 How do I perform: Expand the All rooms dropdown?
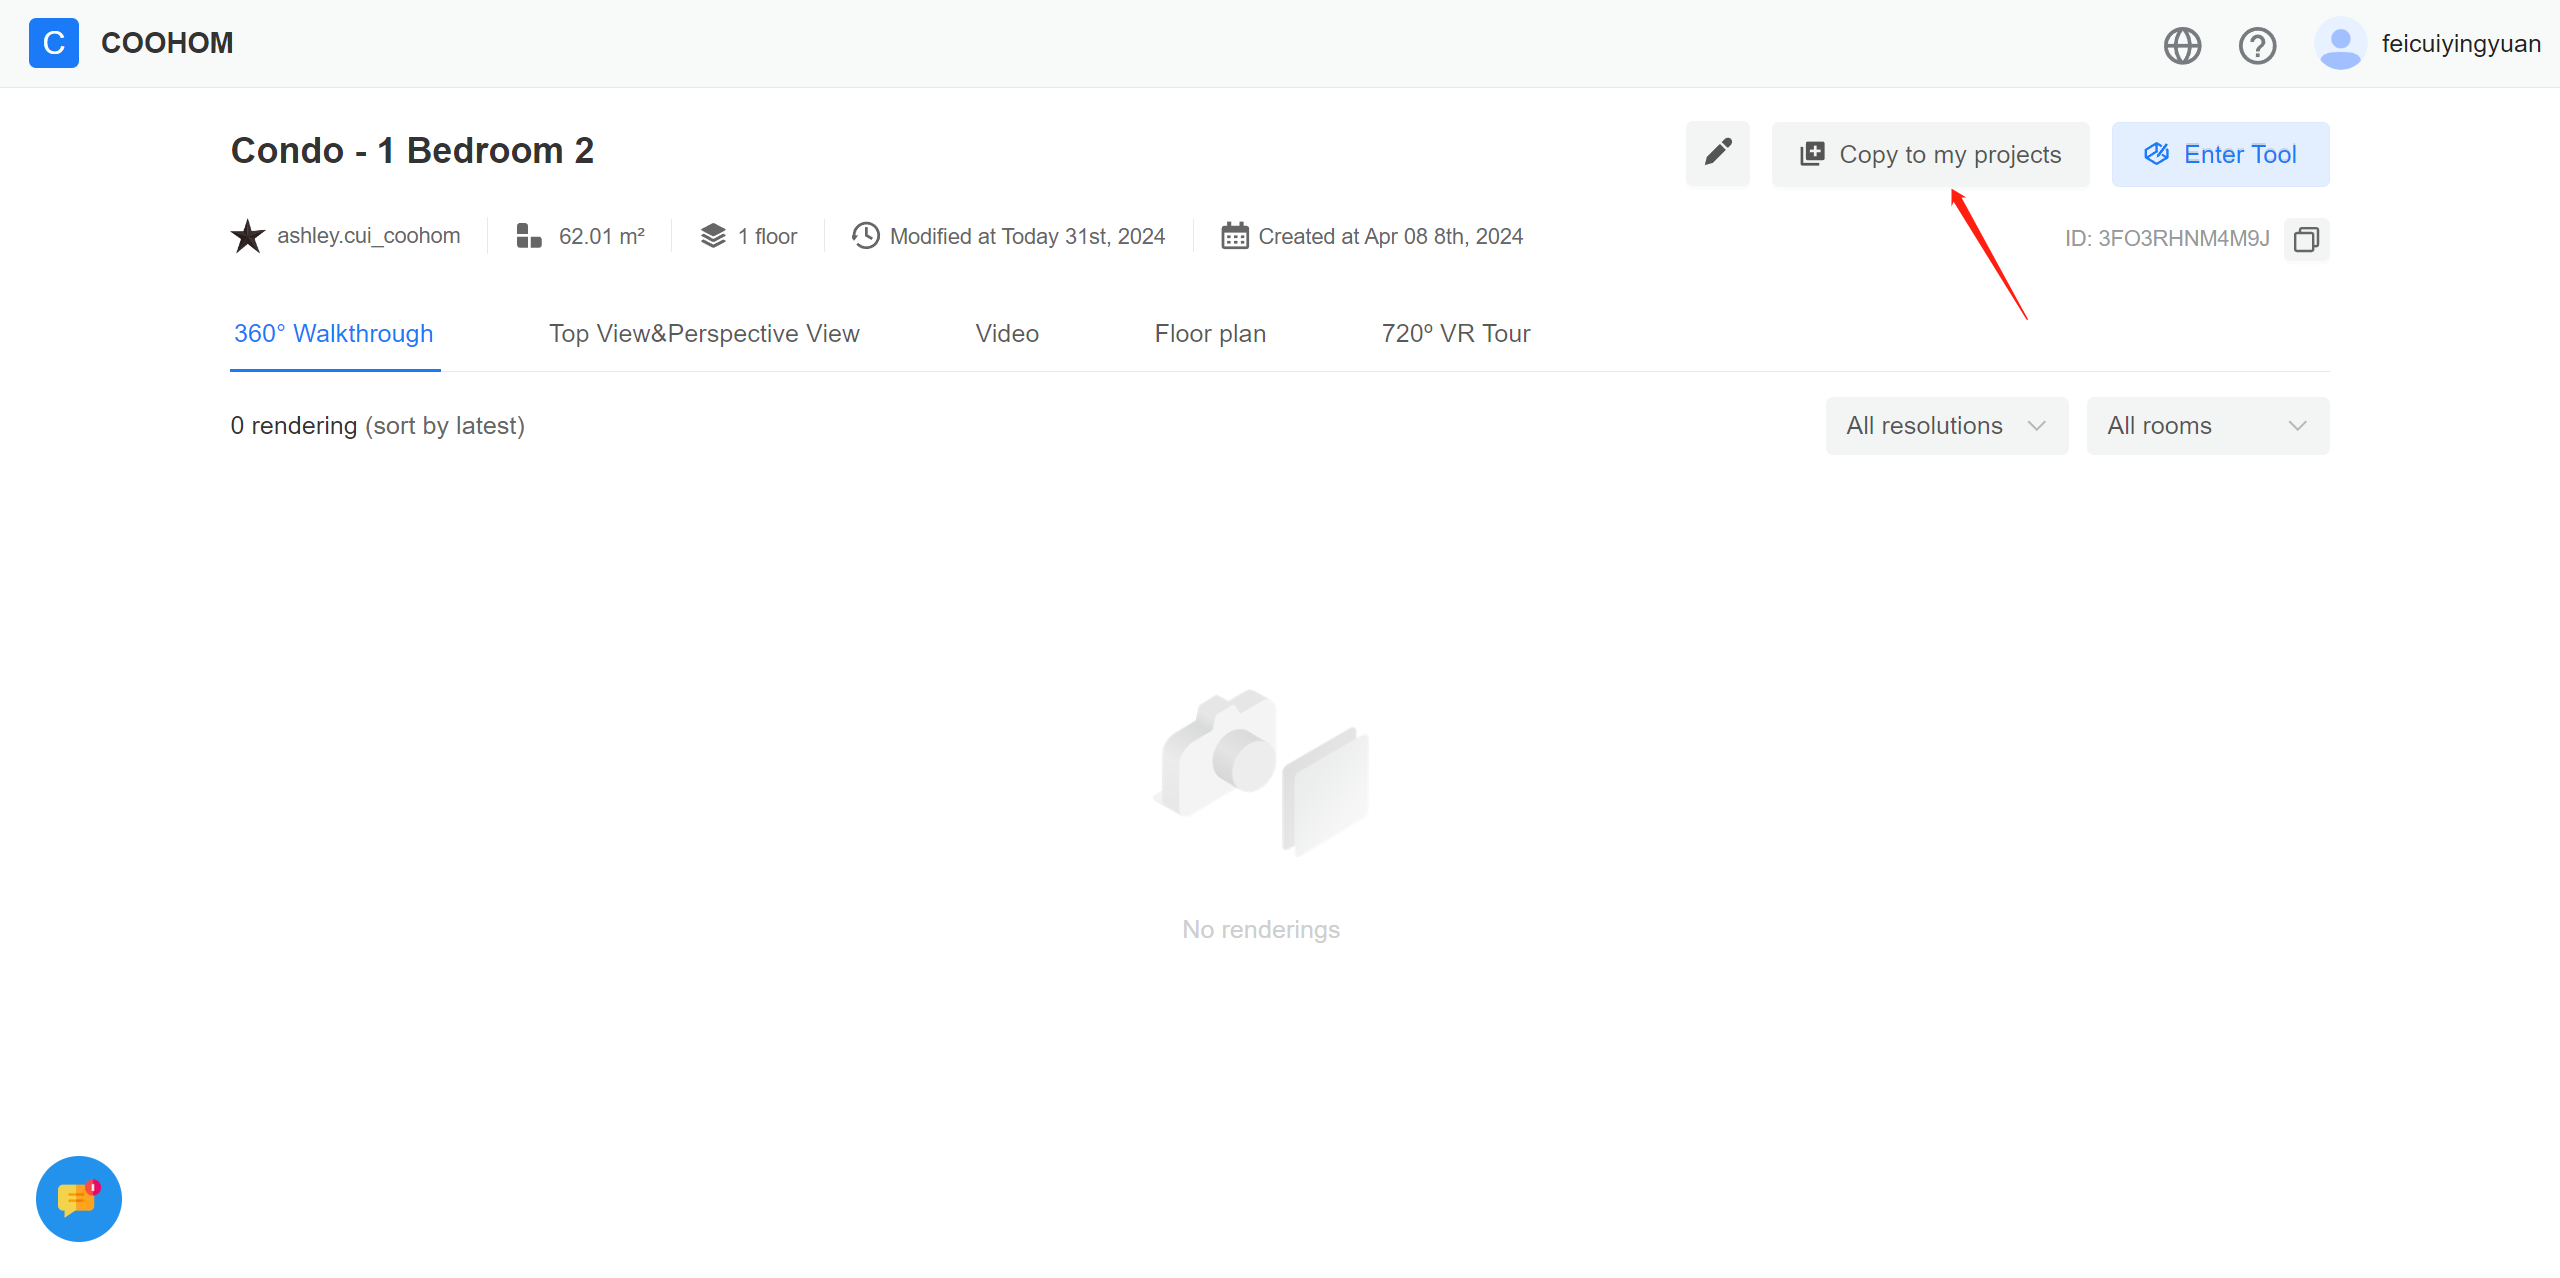(2207, 426)
